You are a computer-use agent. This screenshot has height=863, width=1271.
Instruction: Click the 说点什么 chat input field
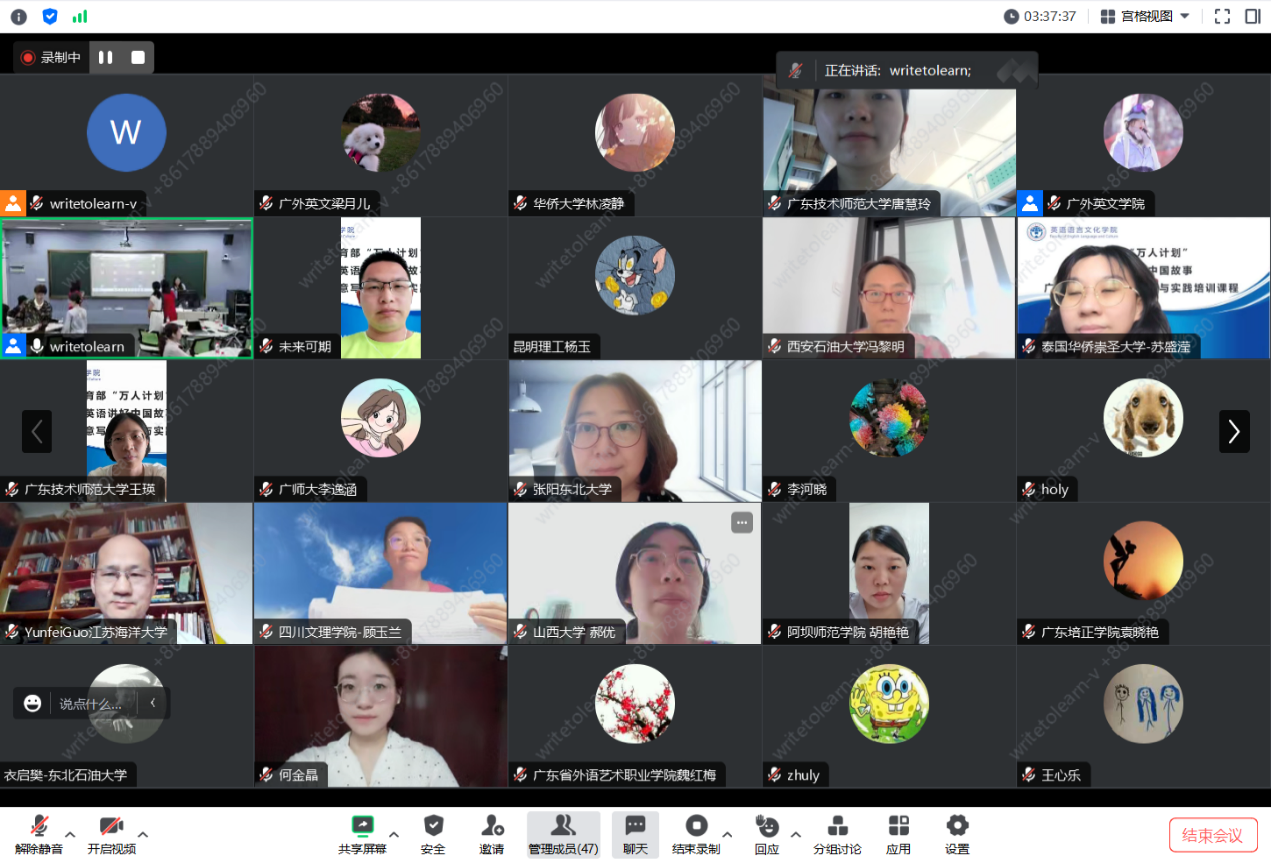tap(90, 703)
